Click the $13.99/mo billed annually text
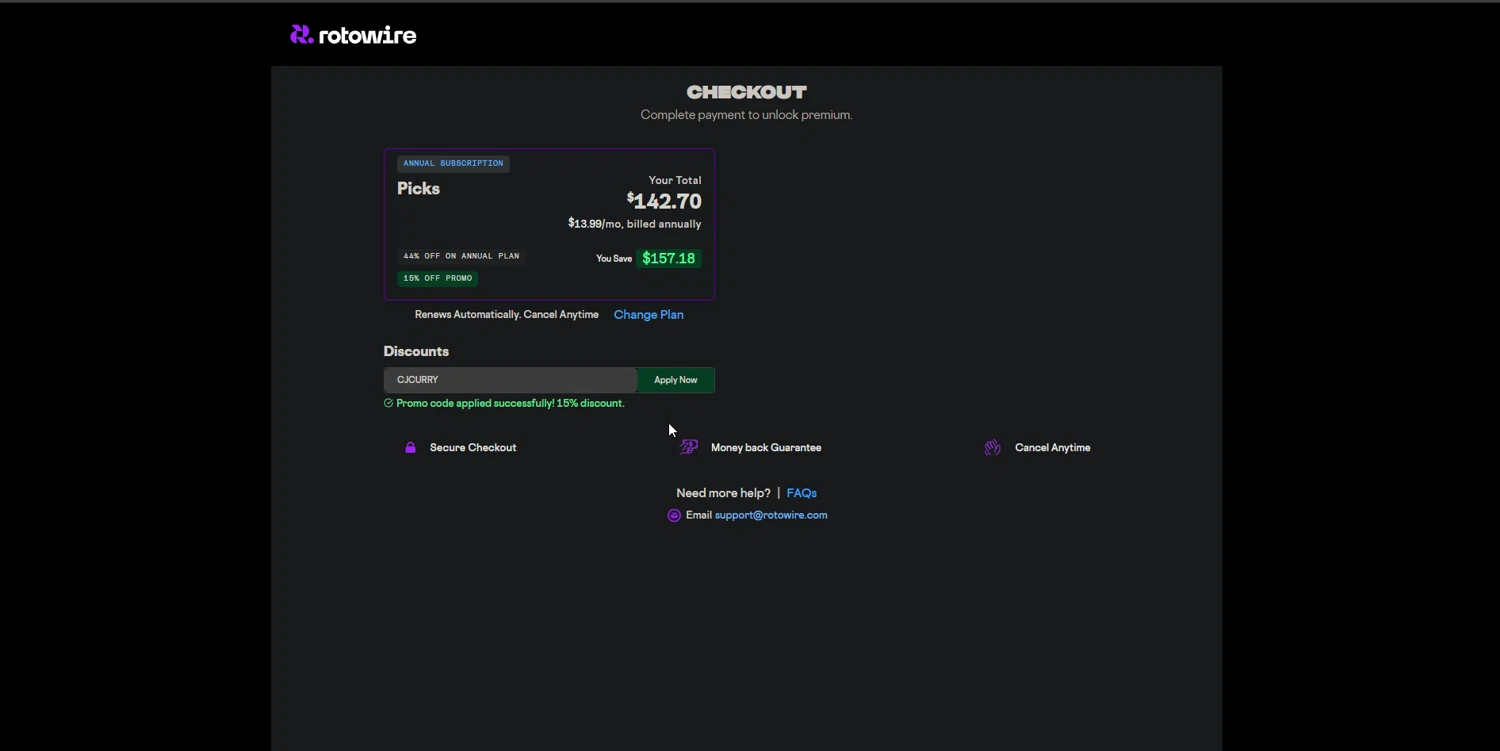This screenshot has height=751, width=1500. [635, 224]
